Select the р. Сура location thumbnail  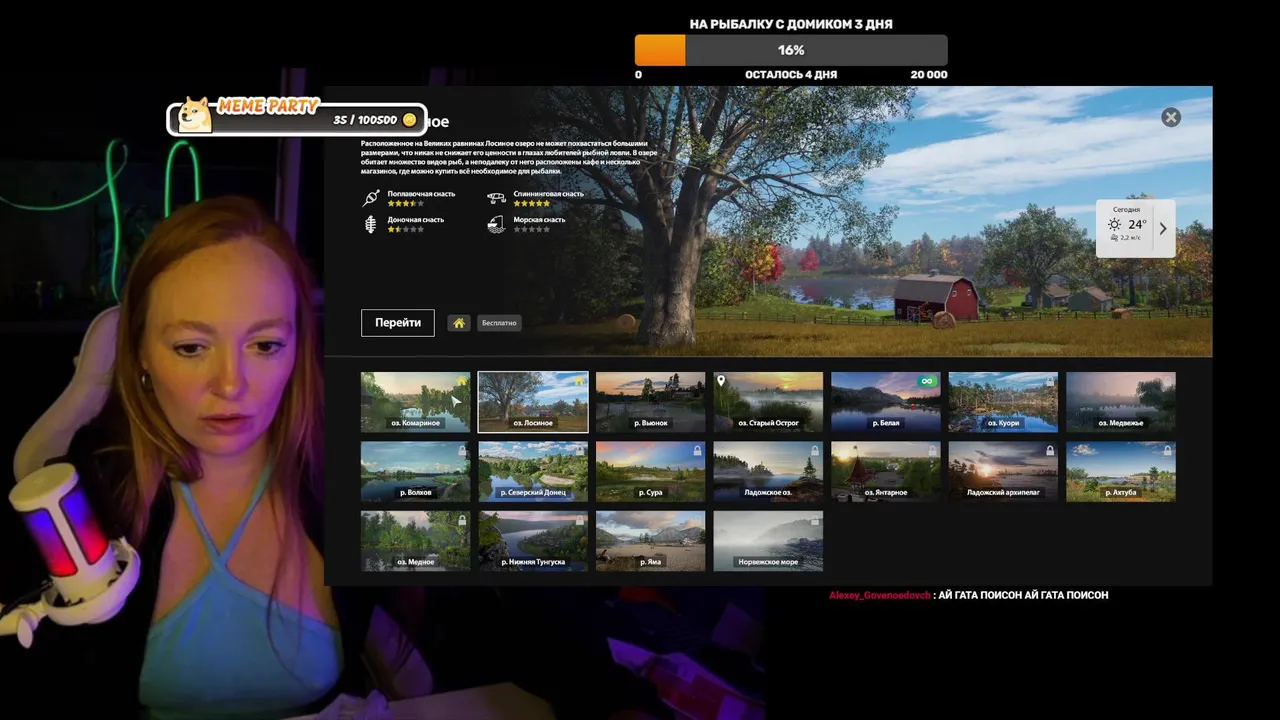pyautogui.click(x=650, y=471)
